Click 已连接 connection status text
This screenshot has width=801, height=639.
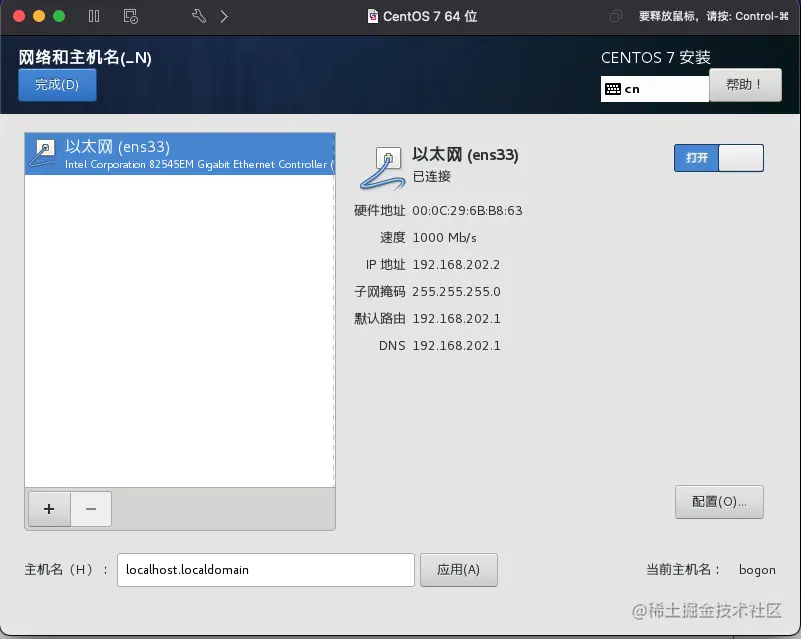[x=432, y=177]
